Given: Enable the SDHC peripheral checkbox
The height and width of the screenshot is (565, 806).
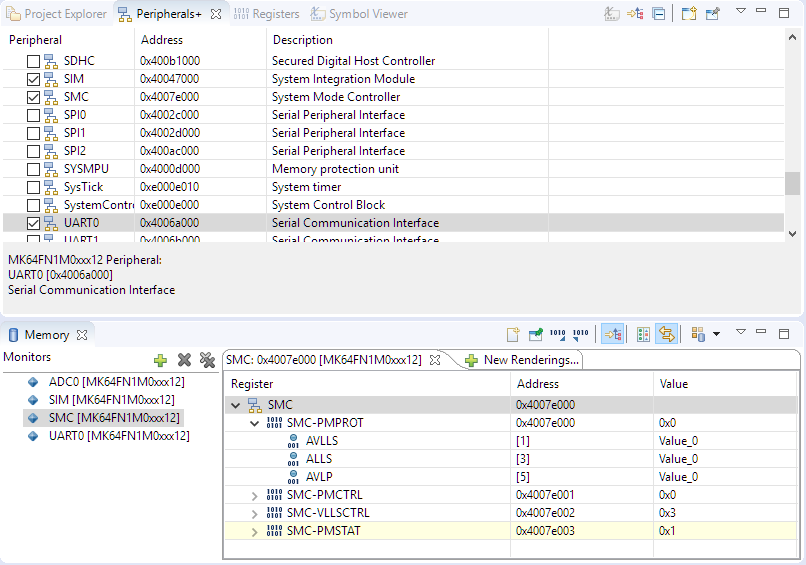Looking at the screenshot, I should point(33,61).
